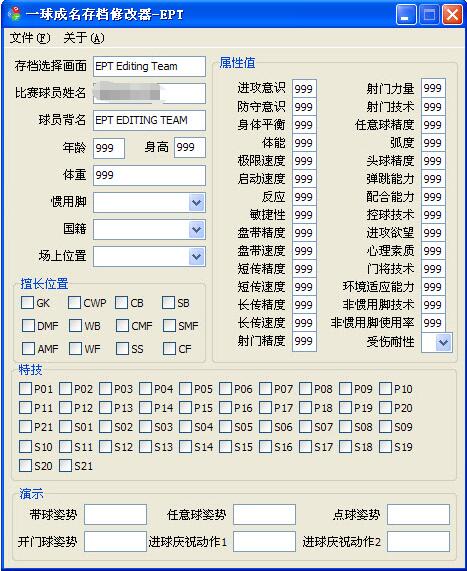
Task: Tick the SMF position checkbox
Action: pyautogui.click(x=169, y=326)
